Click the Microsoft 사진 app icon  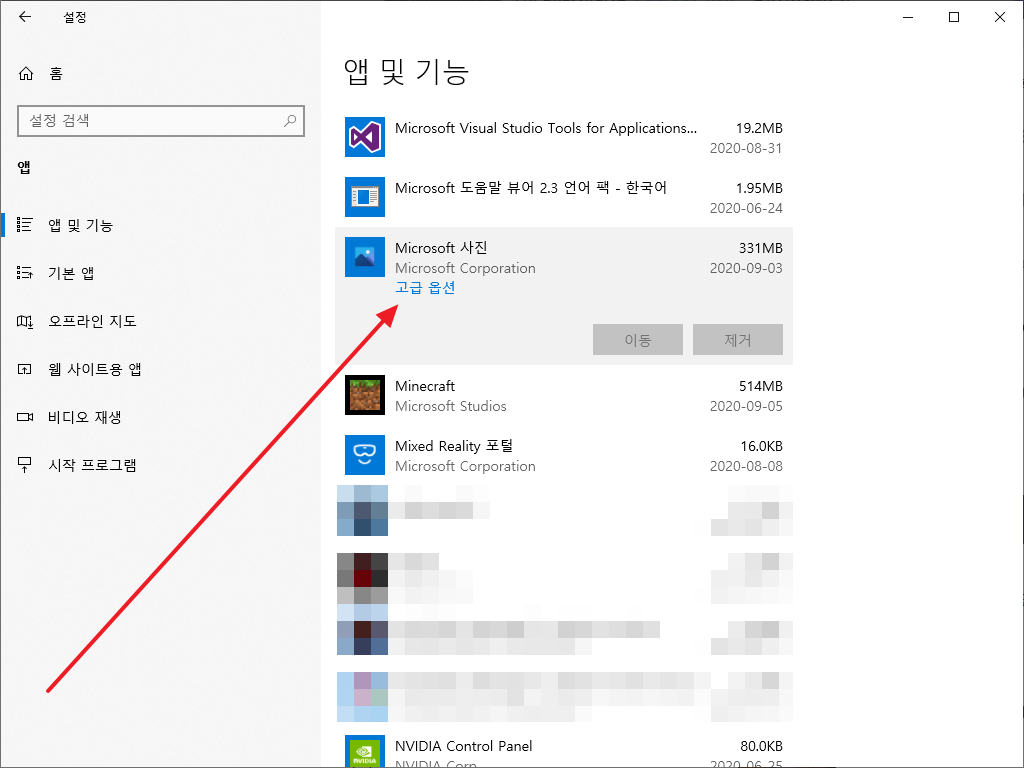(x=364, y=257)
